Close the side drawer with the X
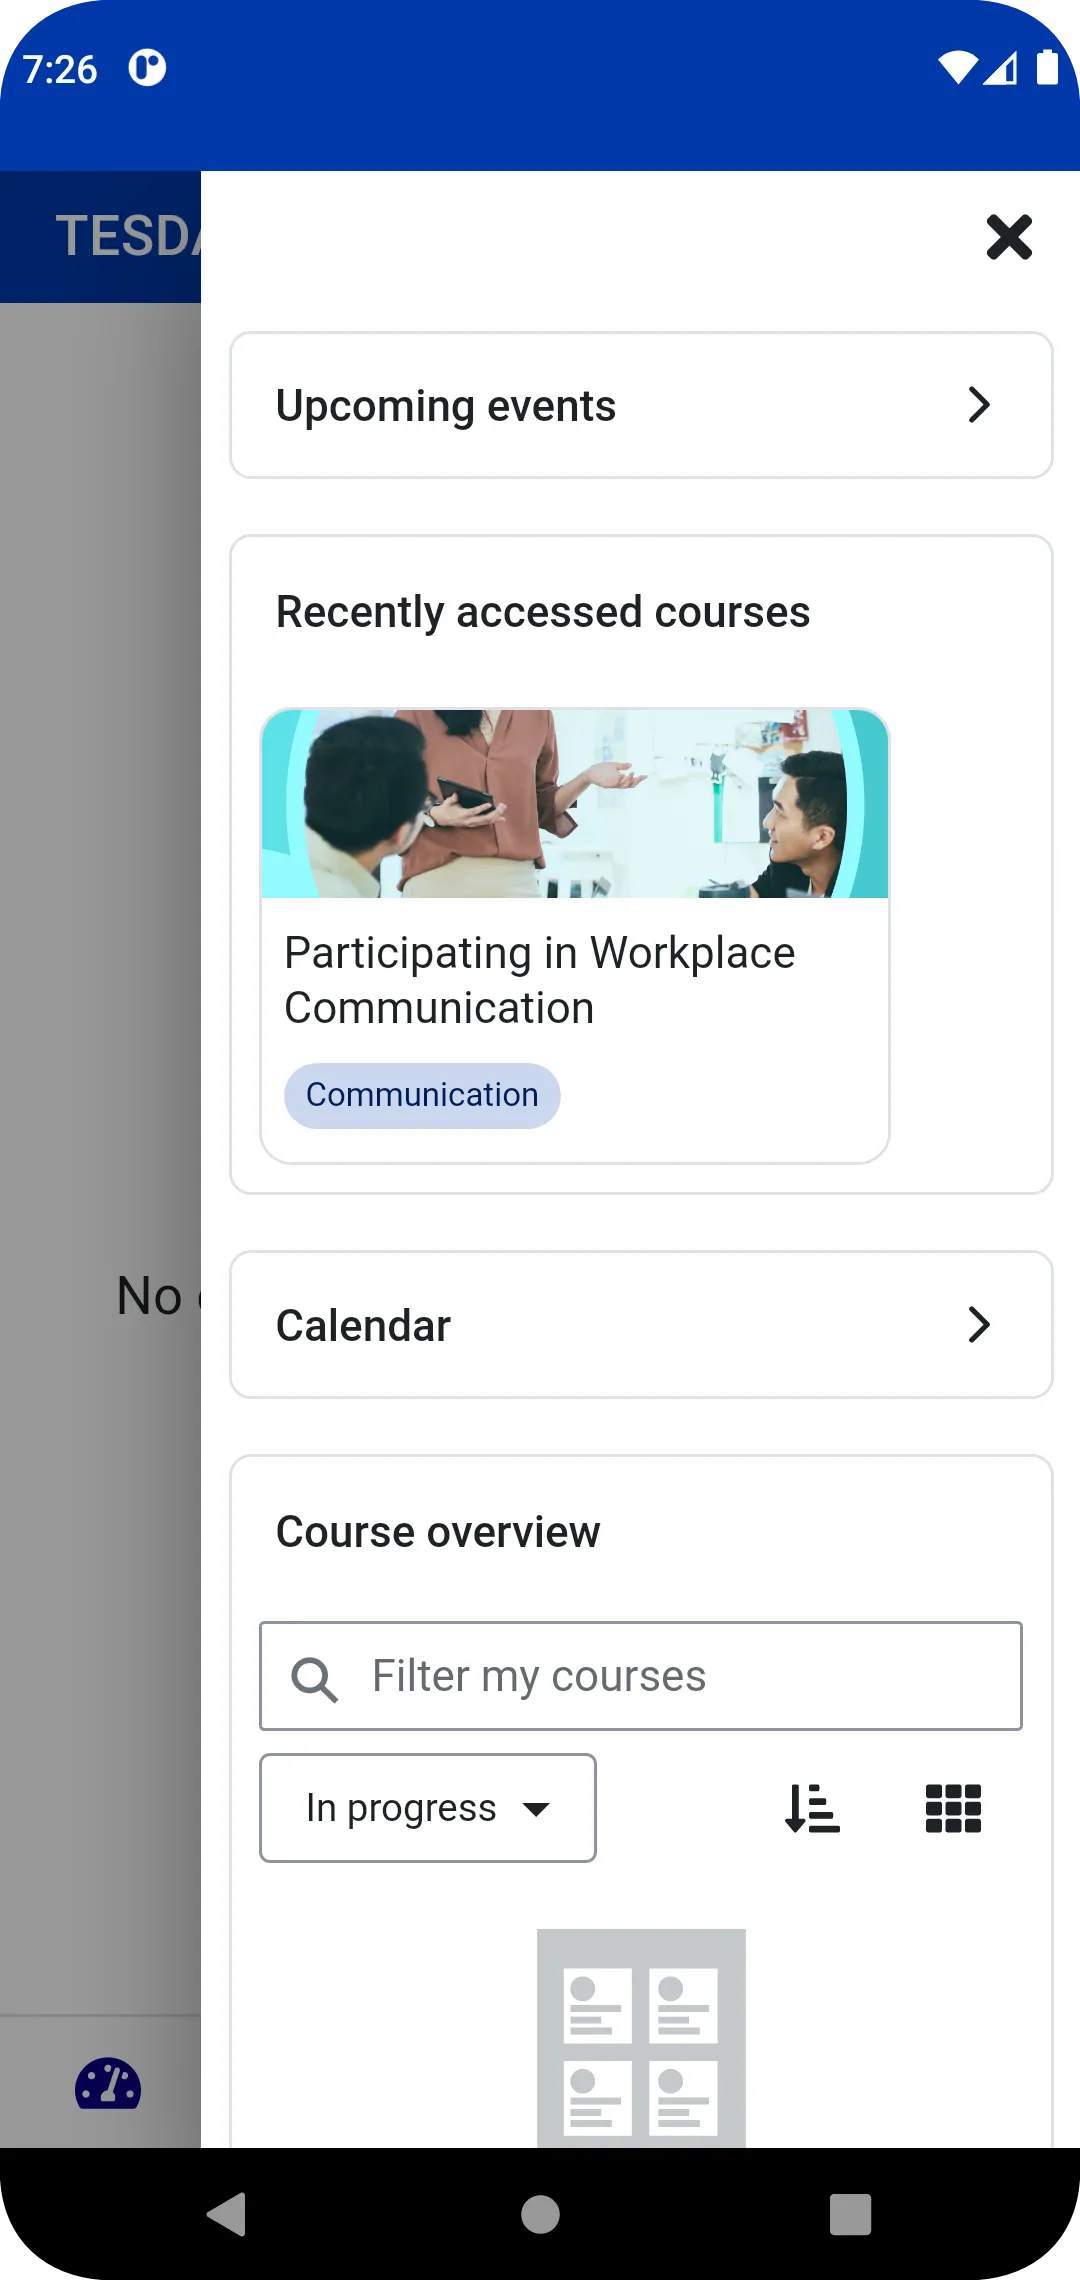 pos(1009,237)
